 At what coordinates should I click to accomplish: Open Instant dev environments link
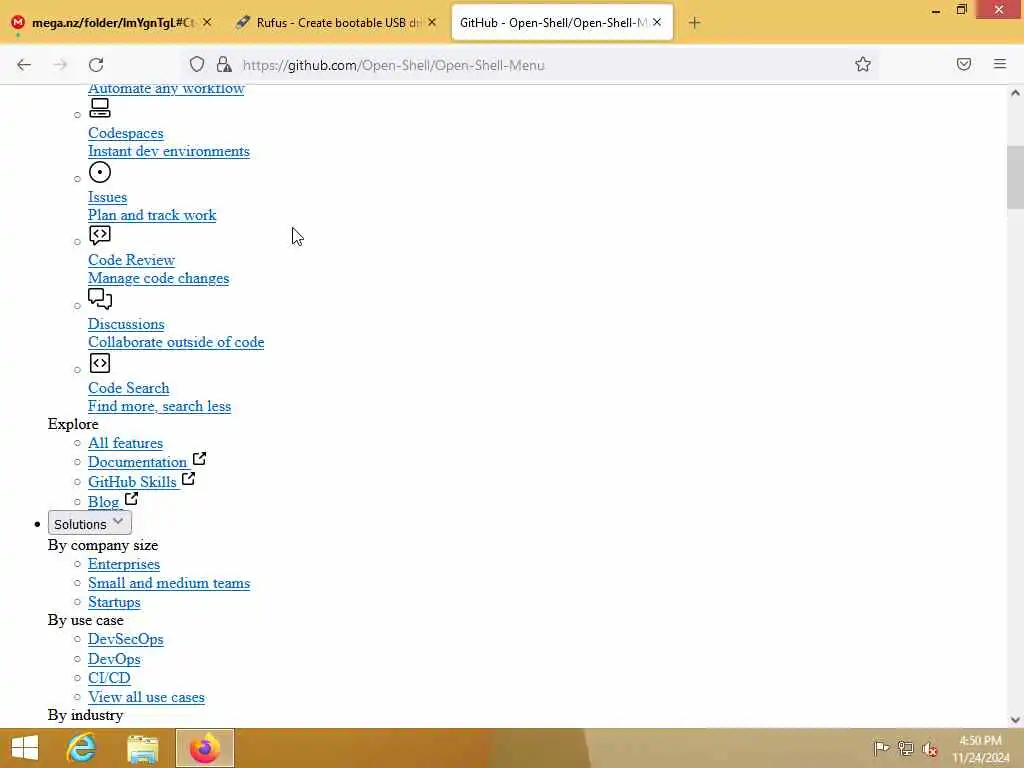(169, 152)
